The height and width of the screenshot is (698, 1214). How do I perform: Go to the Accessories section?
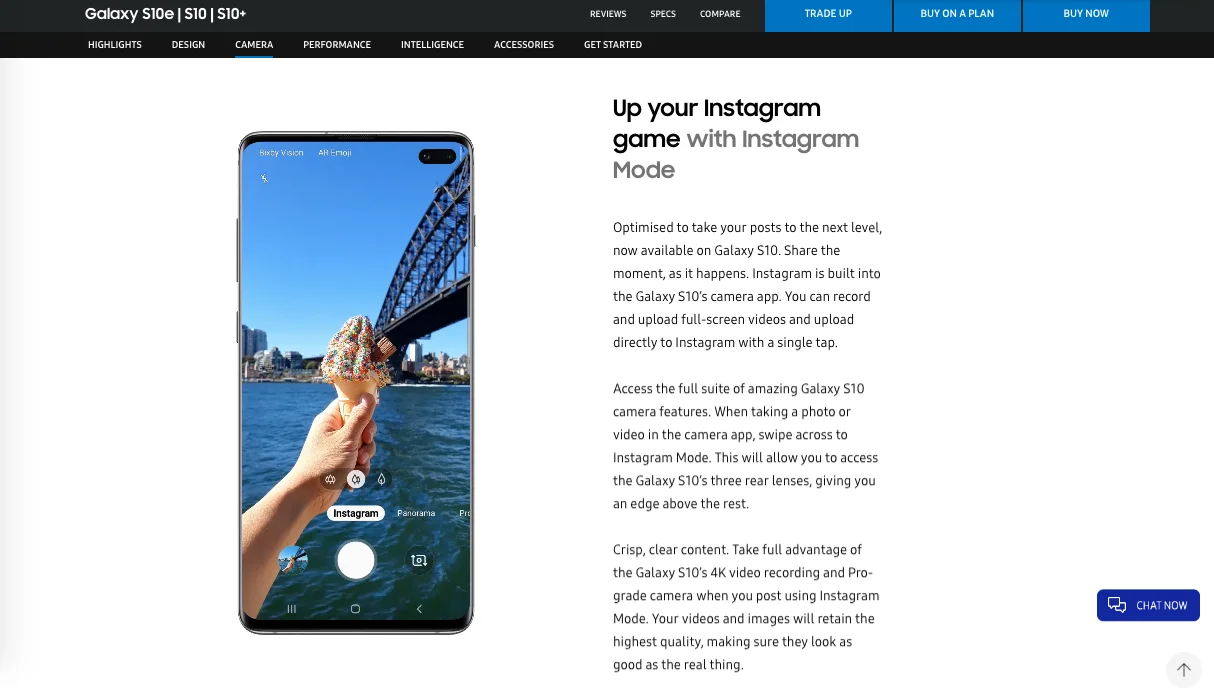[524, 45]
